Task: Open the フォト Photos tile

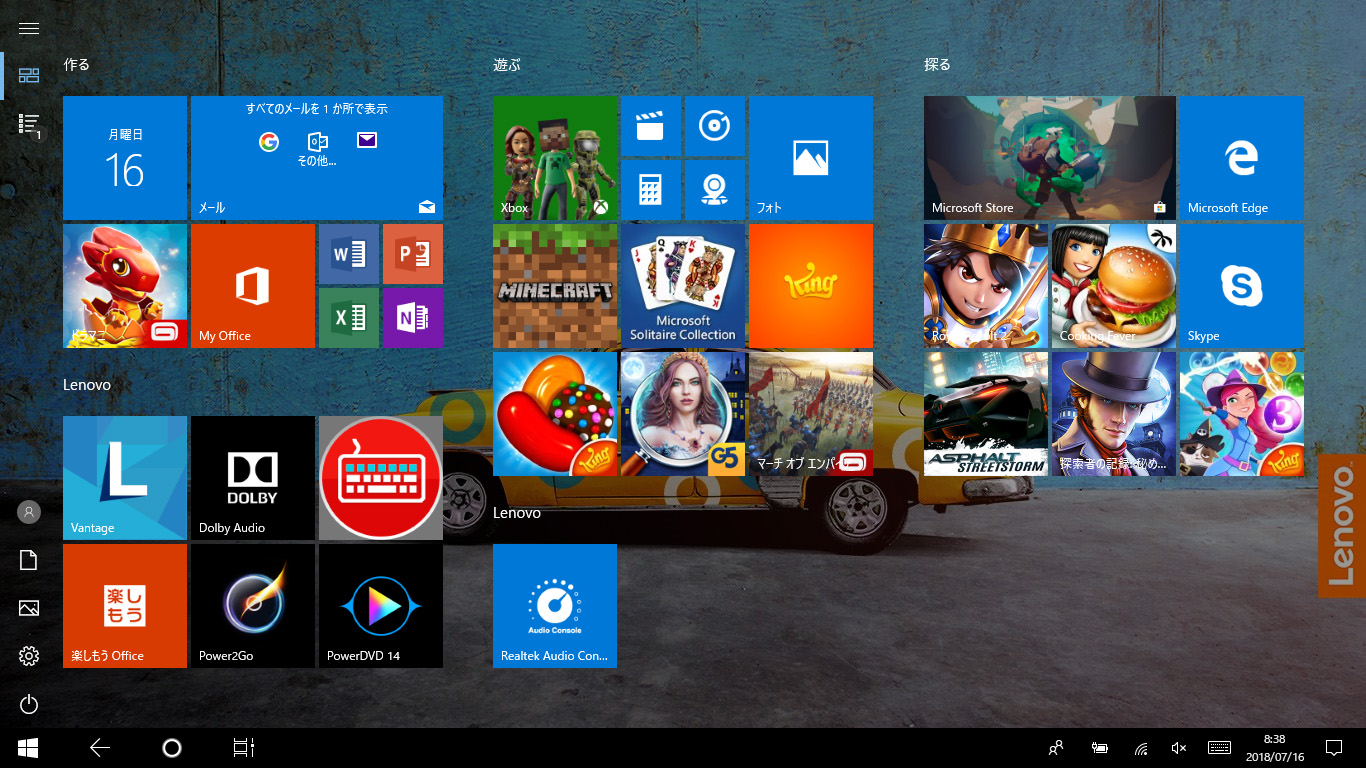Action: 811,158
